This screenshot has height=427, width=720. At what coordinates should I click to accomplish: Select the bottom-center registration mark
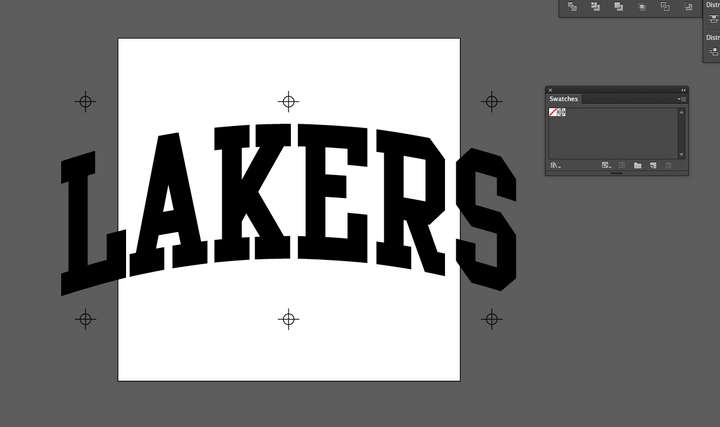pos(288,319)
